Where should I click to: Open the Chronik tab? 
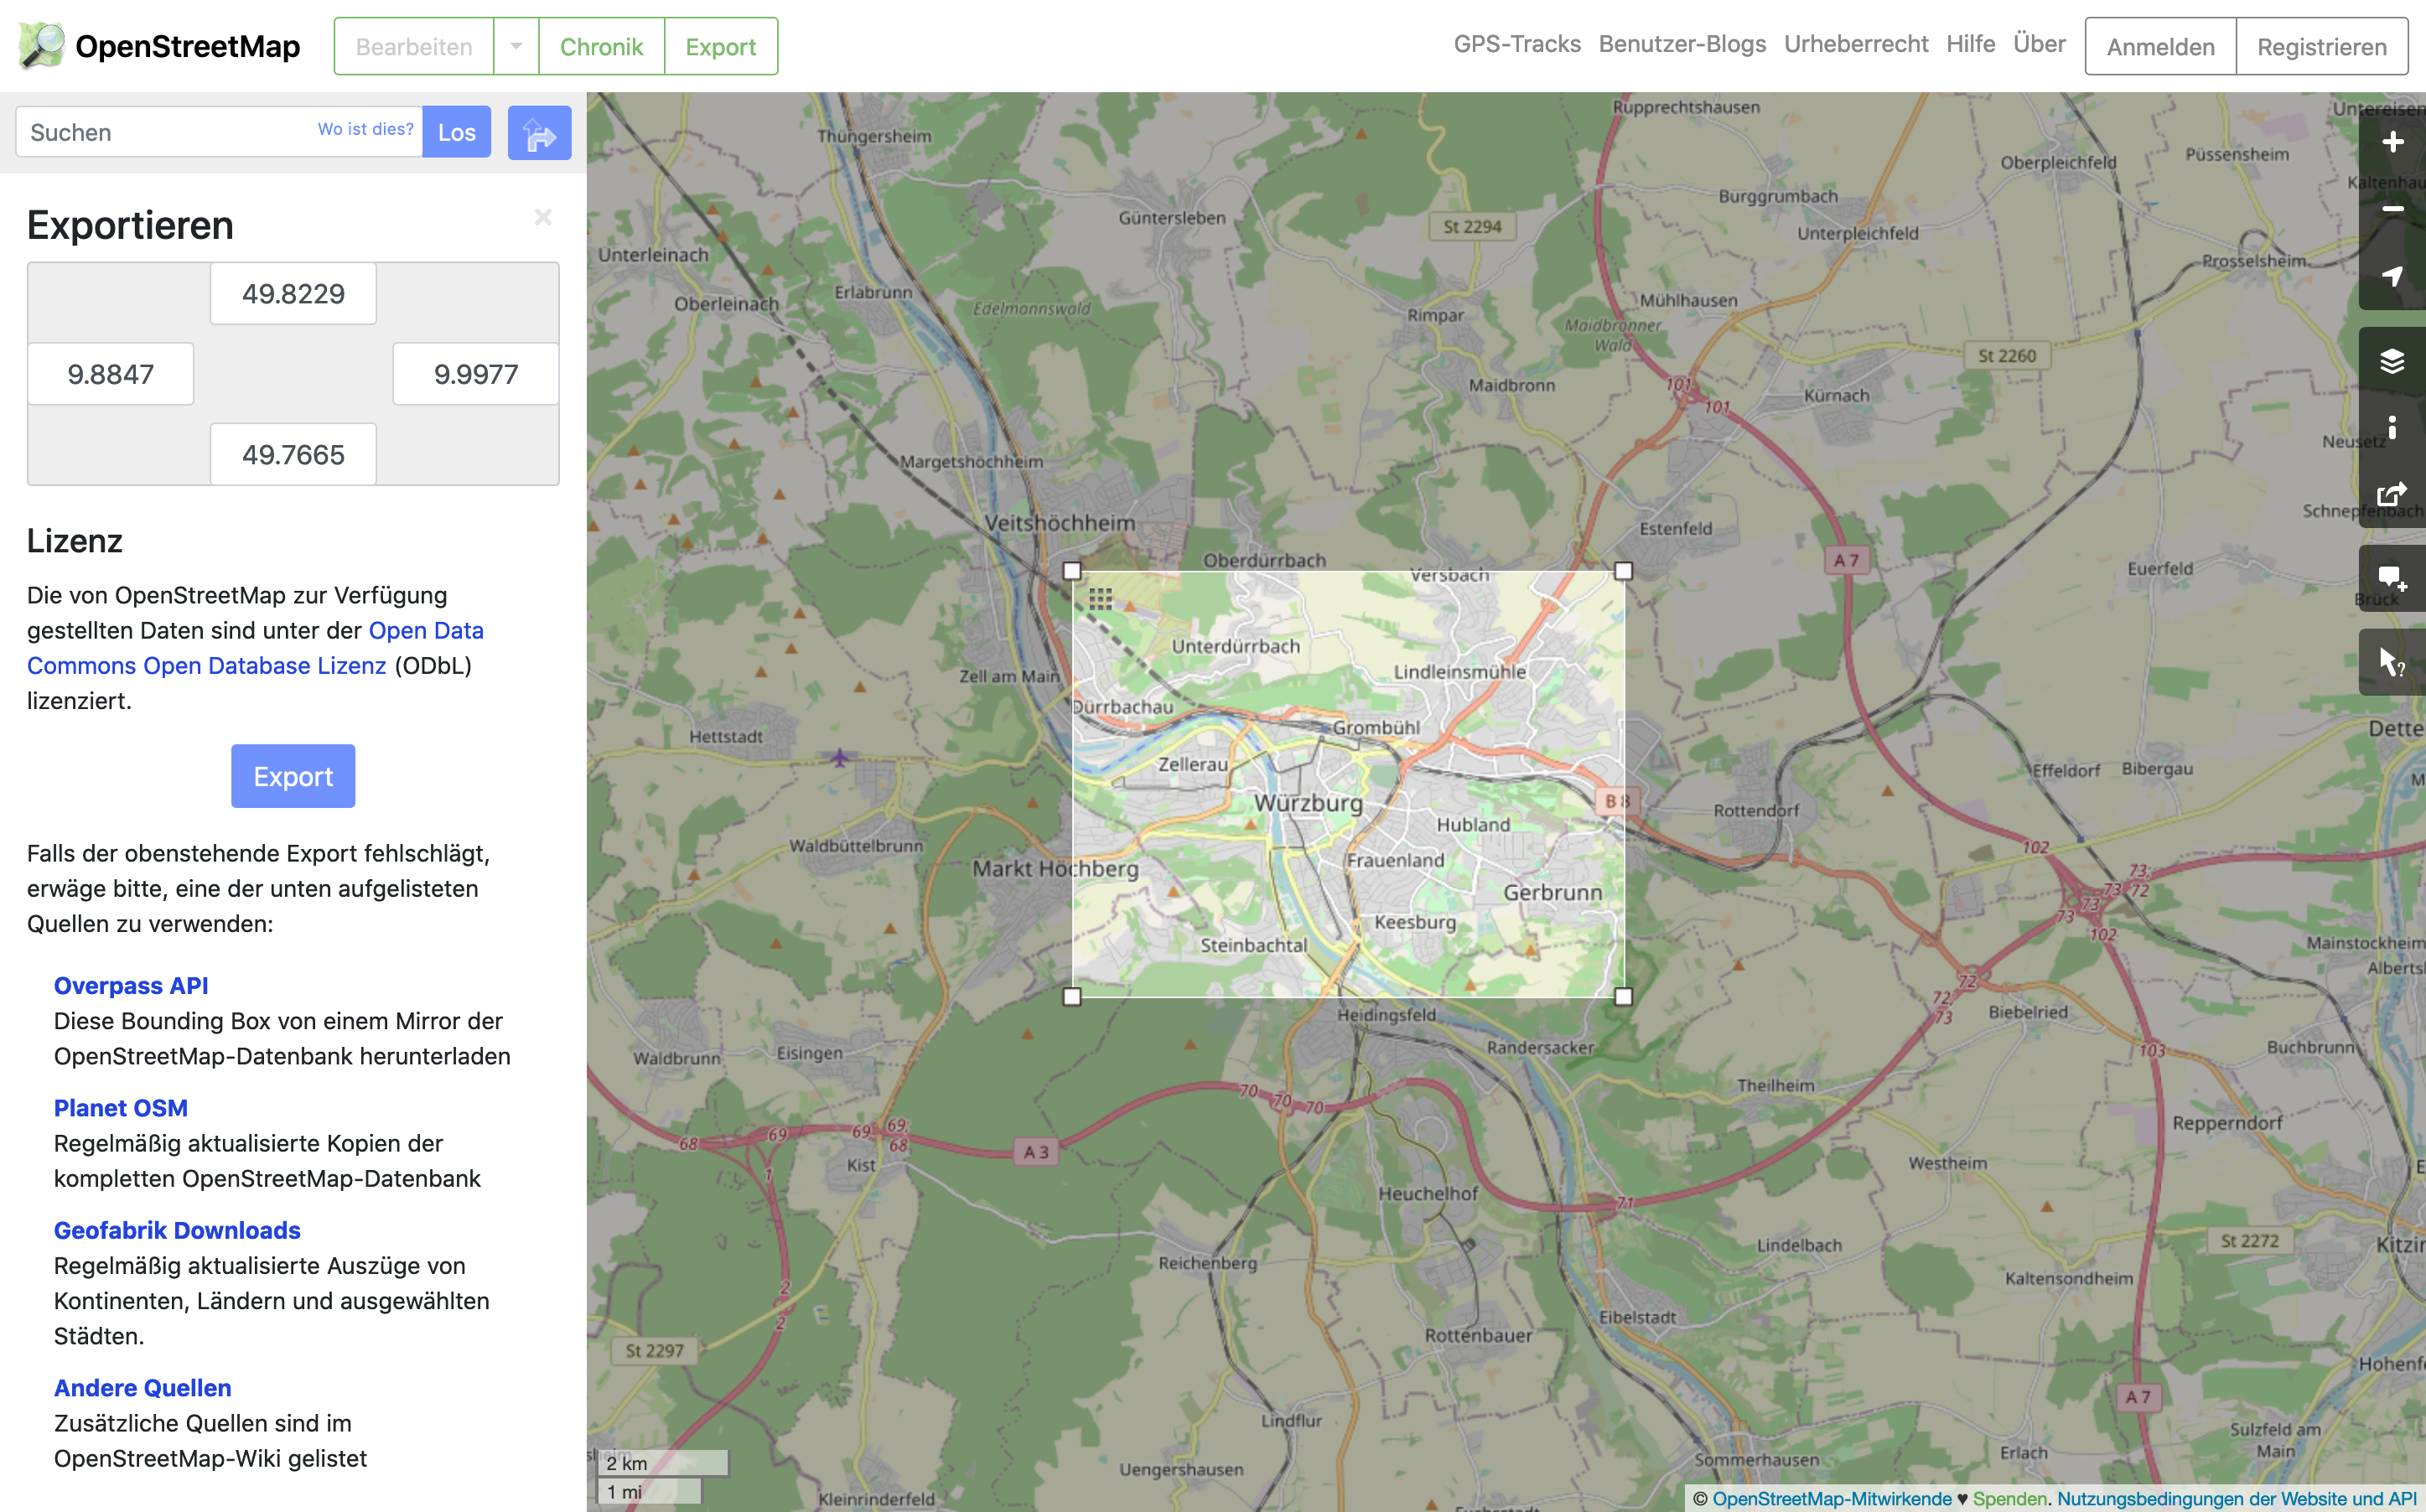point(601,47)
